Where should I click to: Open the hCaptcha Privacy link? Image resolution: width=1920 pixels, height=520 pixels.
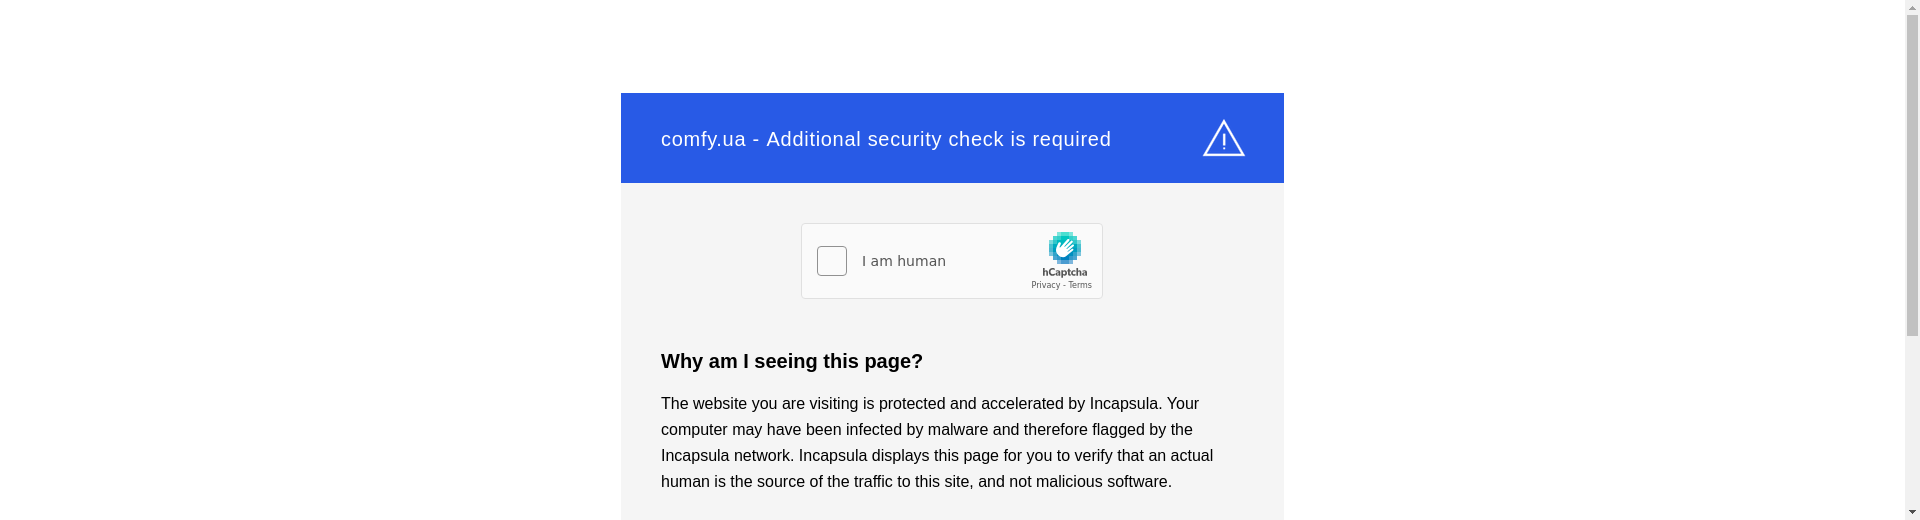pyautogui.click(x=1045, y=286)
